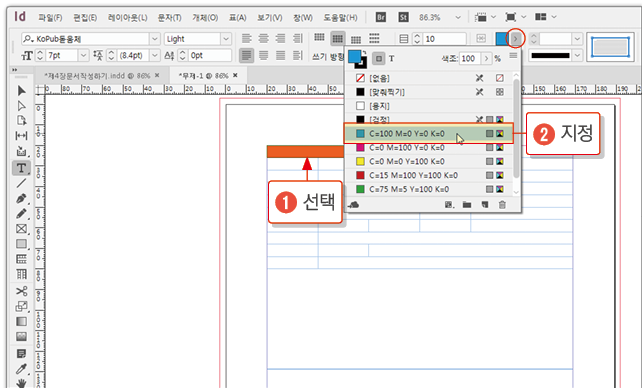Open the 레이아웃(L) menu
Screen dimensions: 642x388
[x=128, y=18]
